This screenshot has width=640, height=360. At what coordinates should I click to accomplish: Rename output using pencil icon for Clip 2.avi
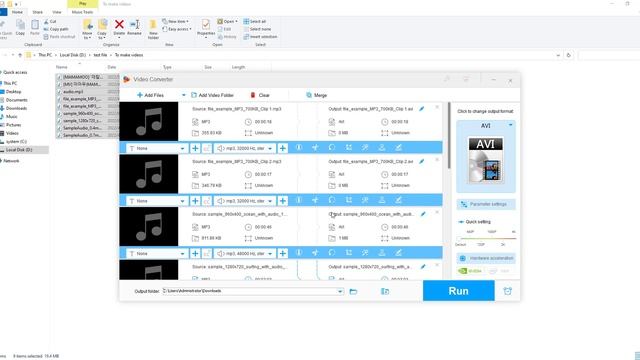coord(422,162)
